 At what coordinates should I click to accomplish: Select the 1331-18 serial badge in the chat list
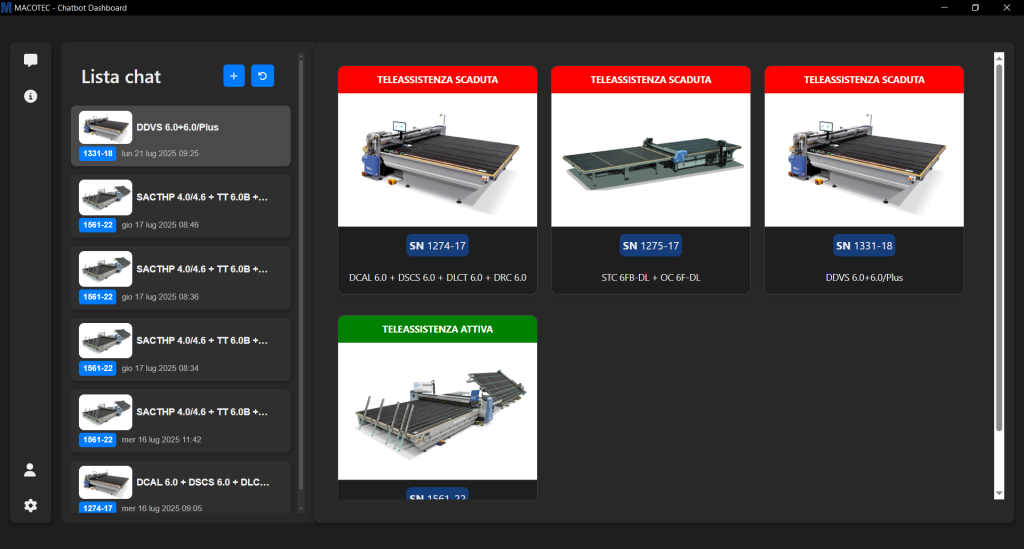tap(98, 153)
